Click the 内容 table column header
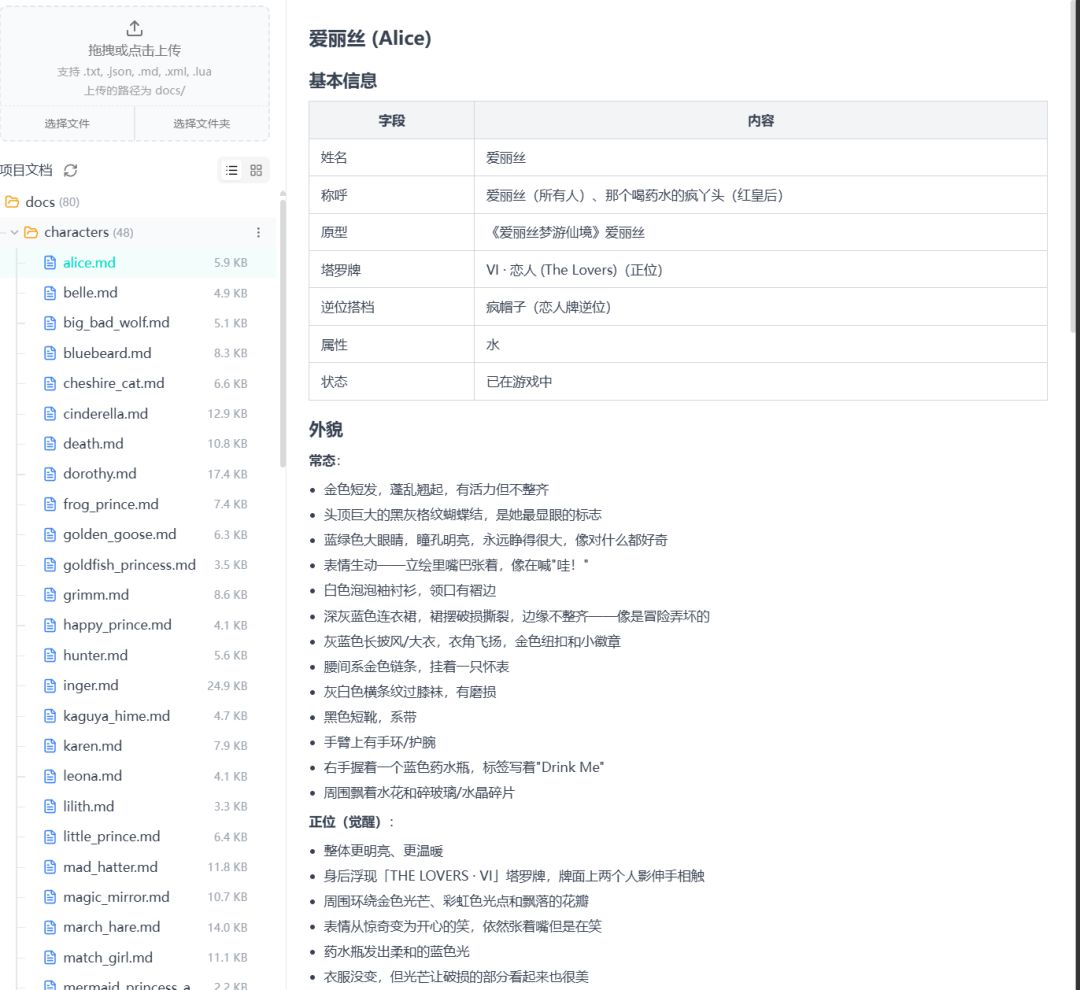This screenshot has height=990, width=1080. point(760,121)
